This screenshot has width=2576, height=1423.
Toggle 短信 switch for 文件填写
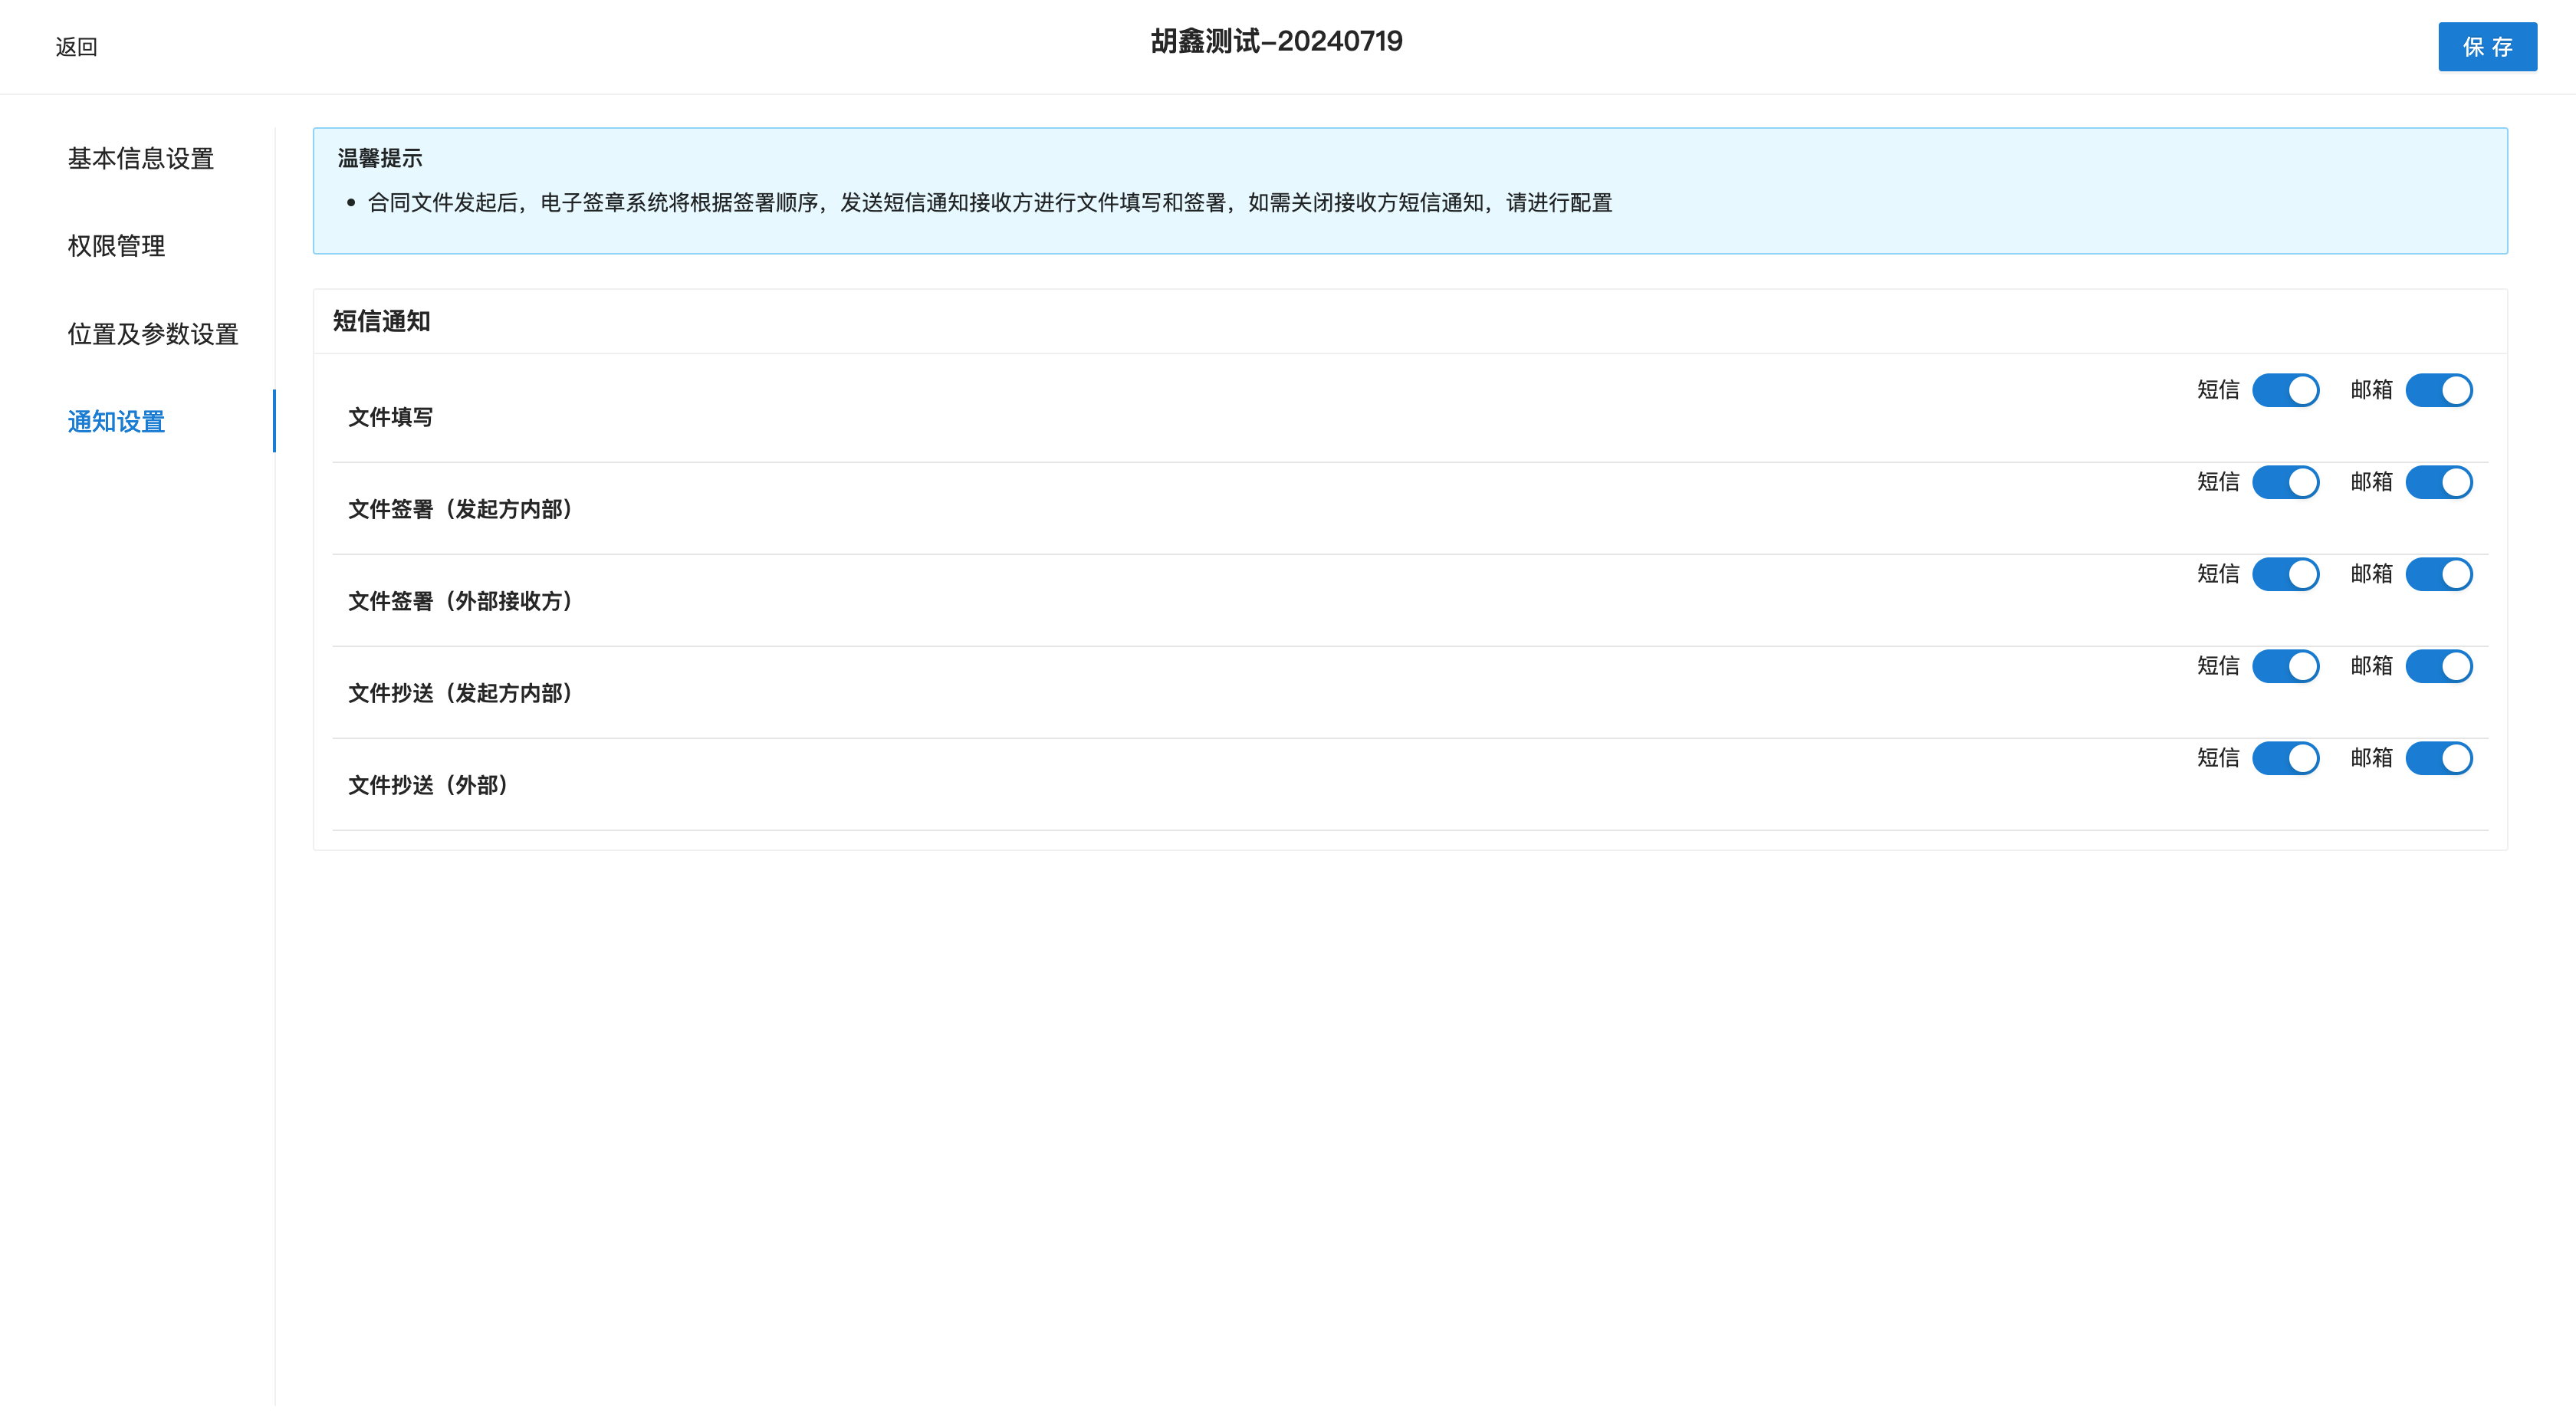click(x=2285, y=390)
